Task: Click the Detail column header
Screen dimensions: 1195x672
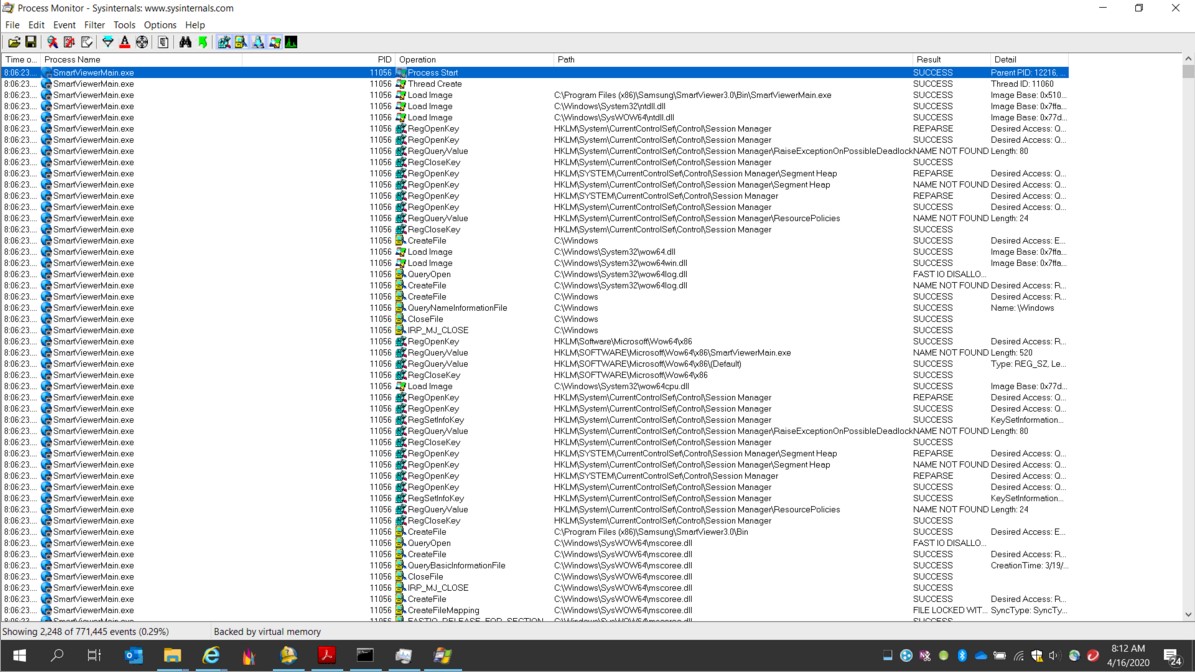Action: [x=1029, y=59]
